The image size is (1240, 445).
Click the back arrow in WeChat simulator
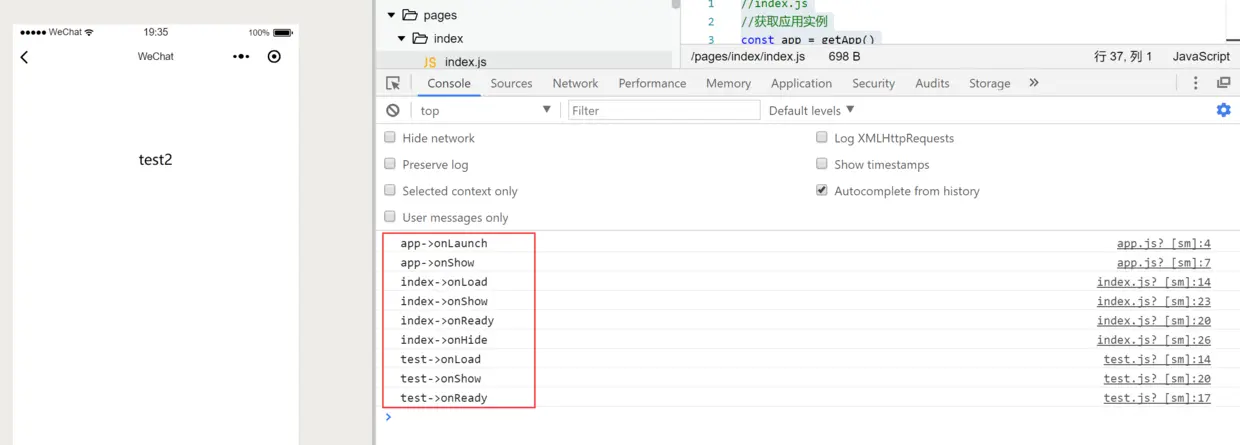(25, 57)
